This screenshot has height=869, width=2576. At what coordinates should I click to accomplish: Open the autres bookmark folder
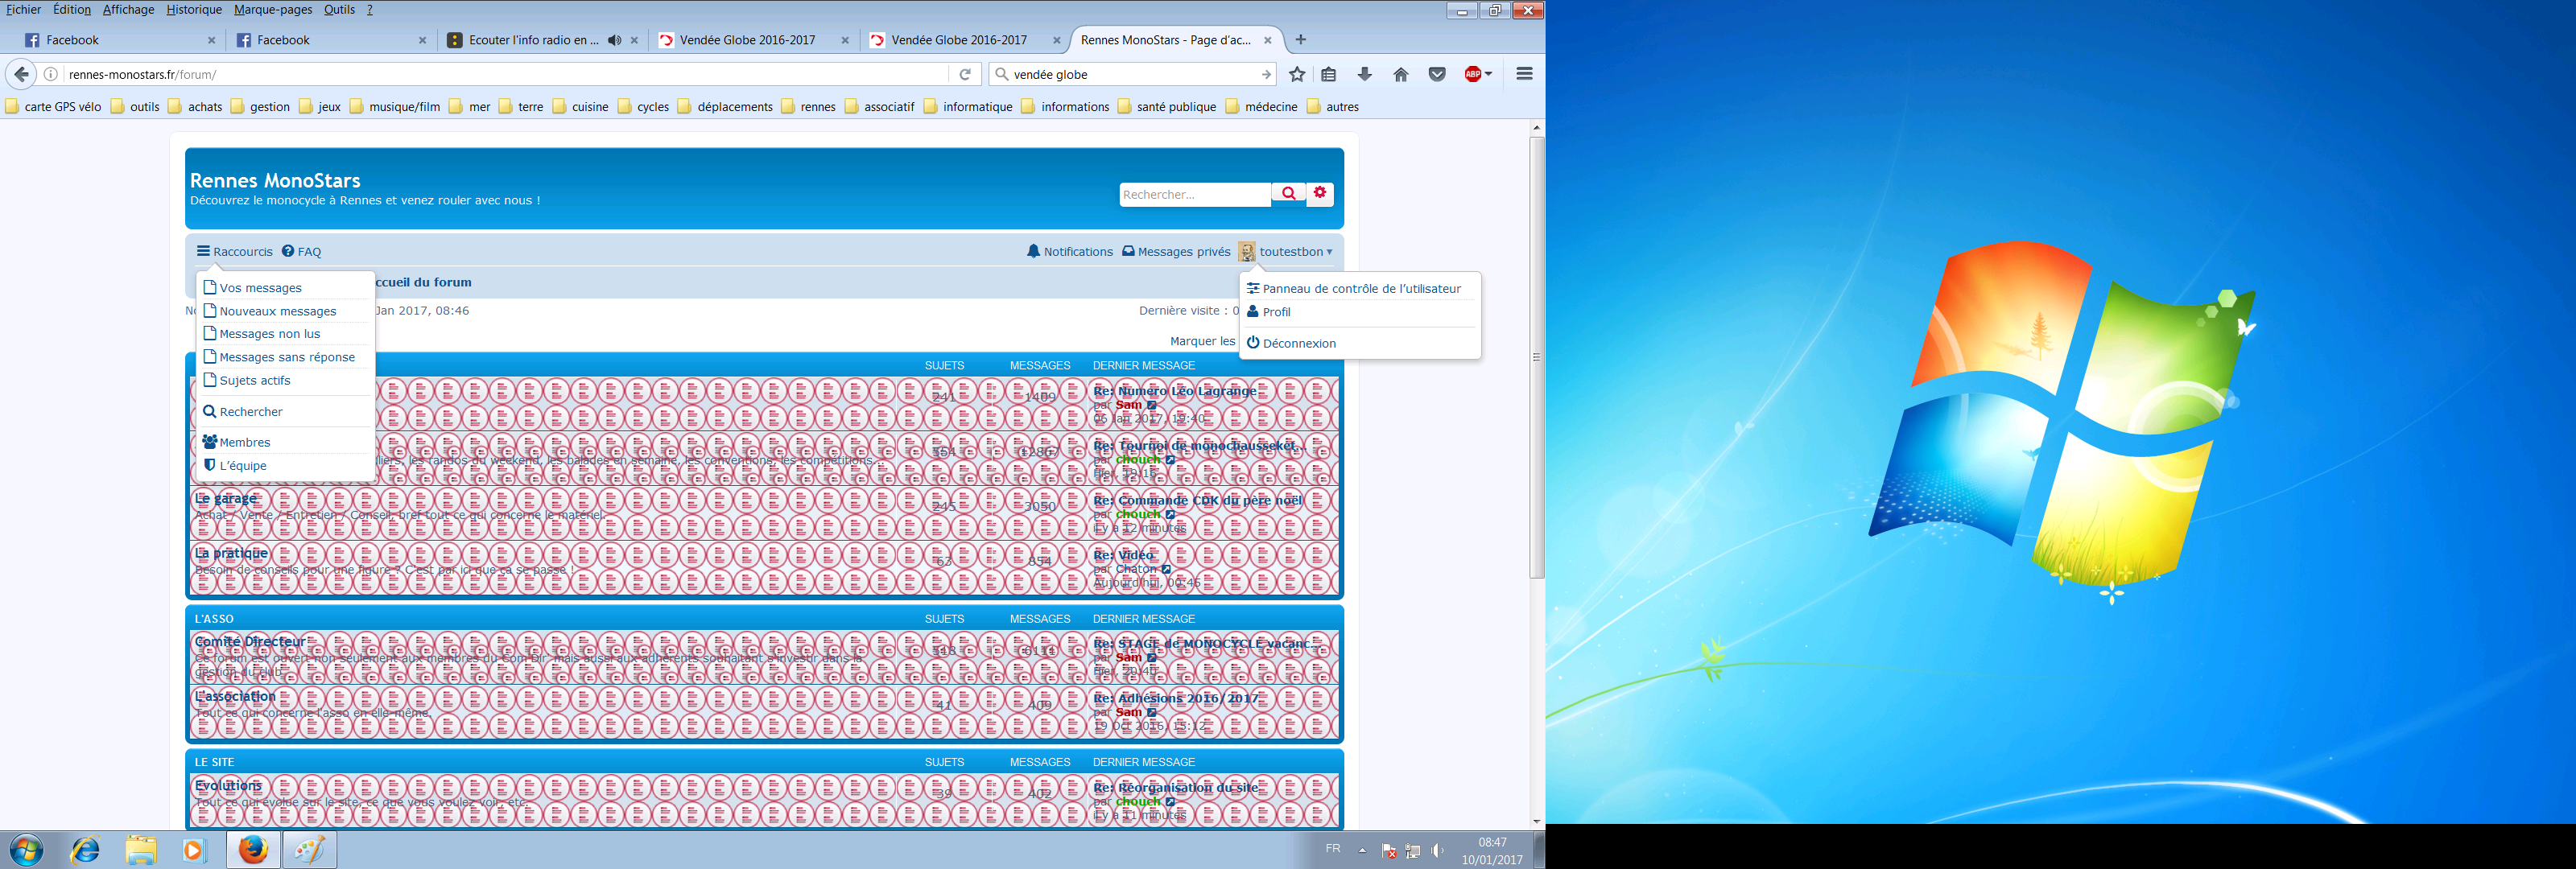pos(1333,107)
